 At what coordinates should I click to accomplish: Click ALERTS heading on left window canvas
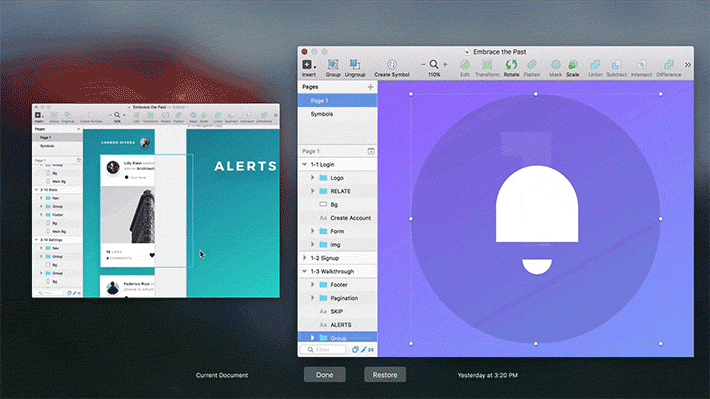(245, 166)
